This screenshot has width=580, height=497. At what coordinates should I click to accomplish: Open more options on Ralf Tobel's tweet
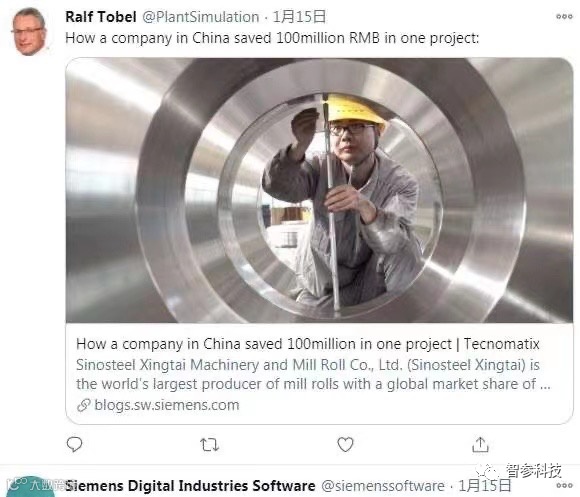point(564,17)
